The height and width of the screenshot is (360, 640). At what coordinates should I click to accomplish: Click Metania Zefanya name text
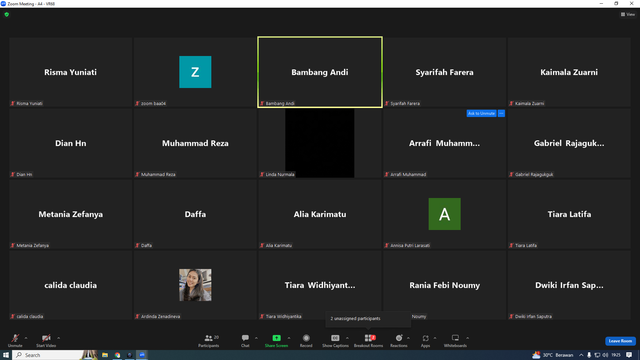(71, 214)
